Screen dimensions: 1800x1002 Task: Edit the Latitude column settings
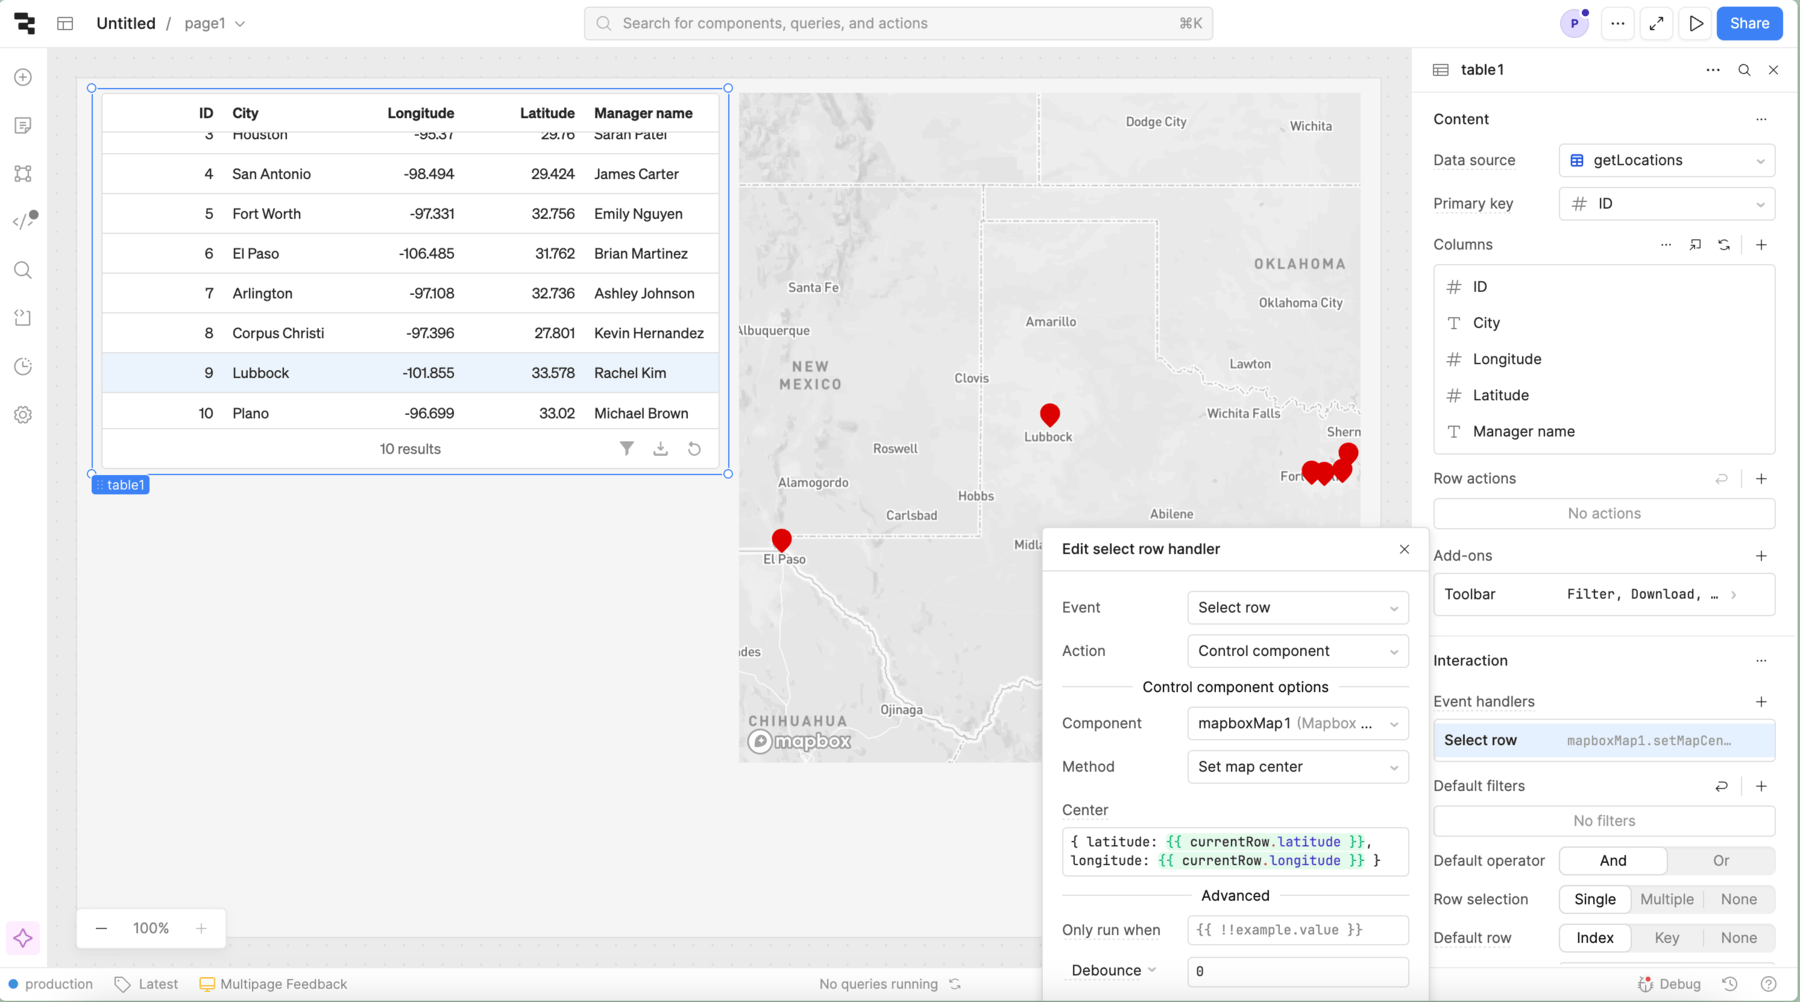tap(1604, 395)
